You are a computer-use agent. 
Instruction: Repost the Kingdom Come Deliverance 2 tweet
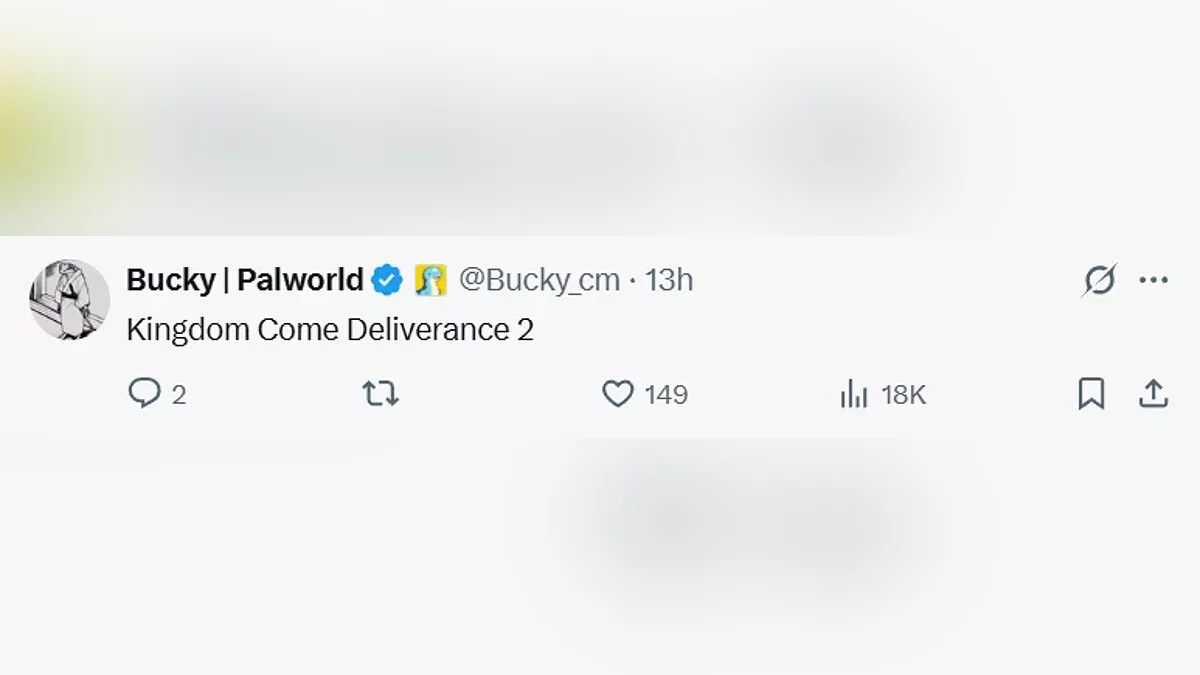[380, 394]
